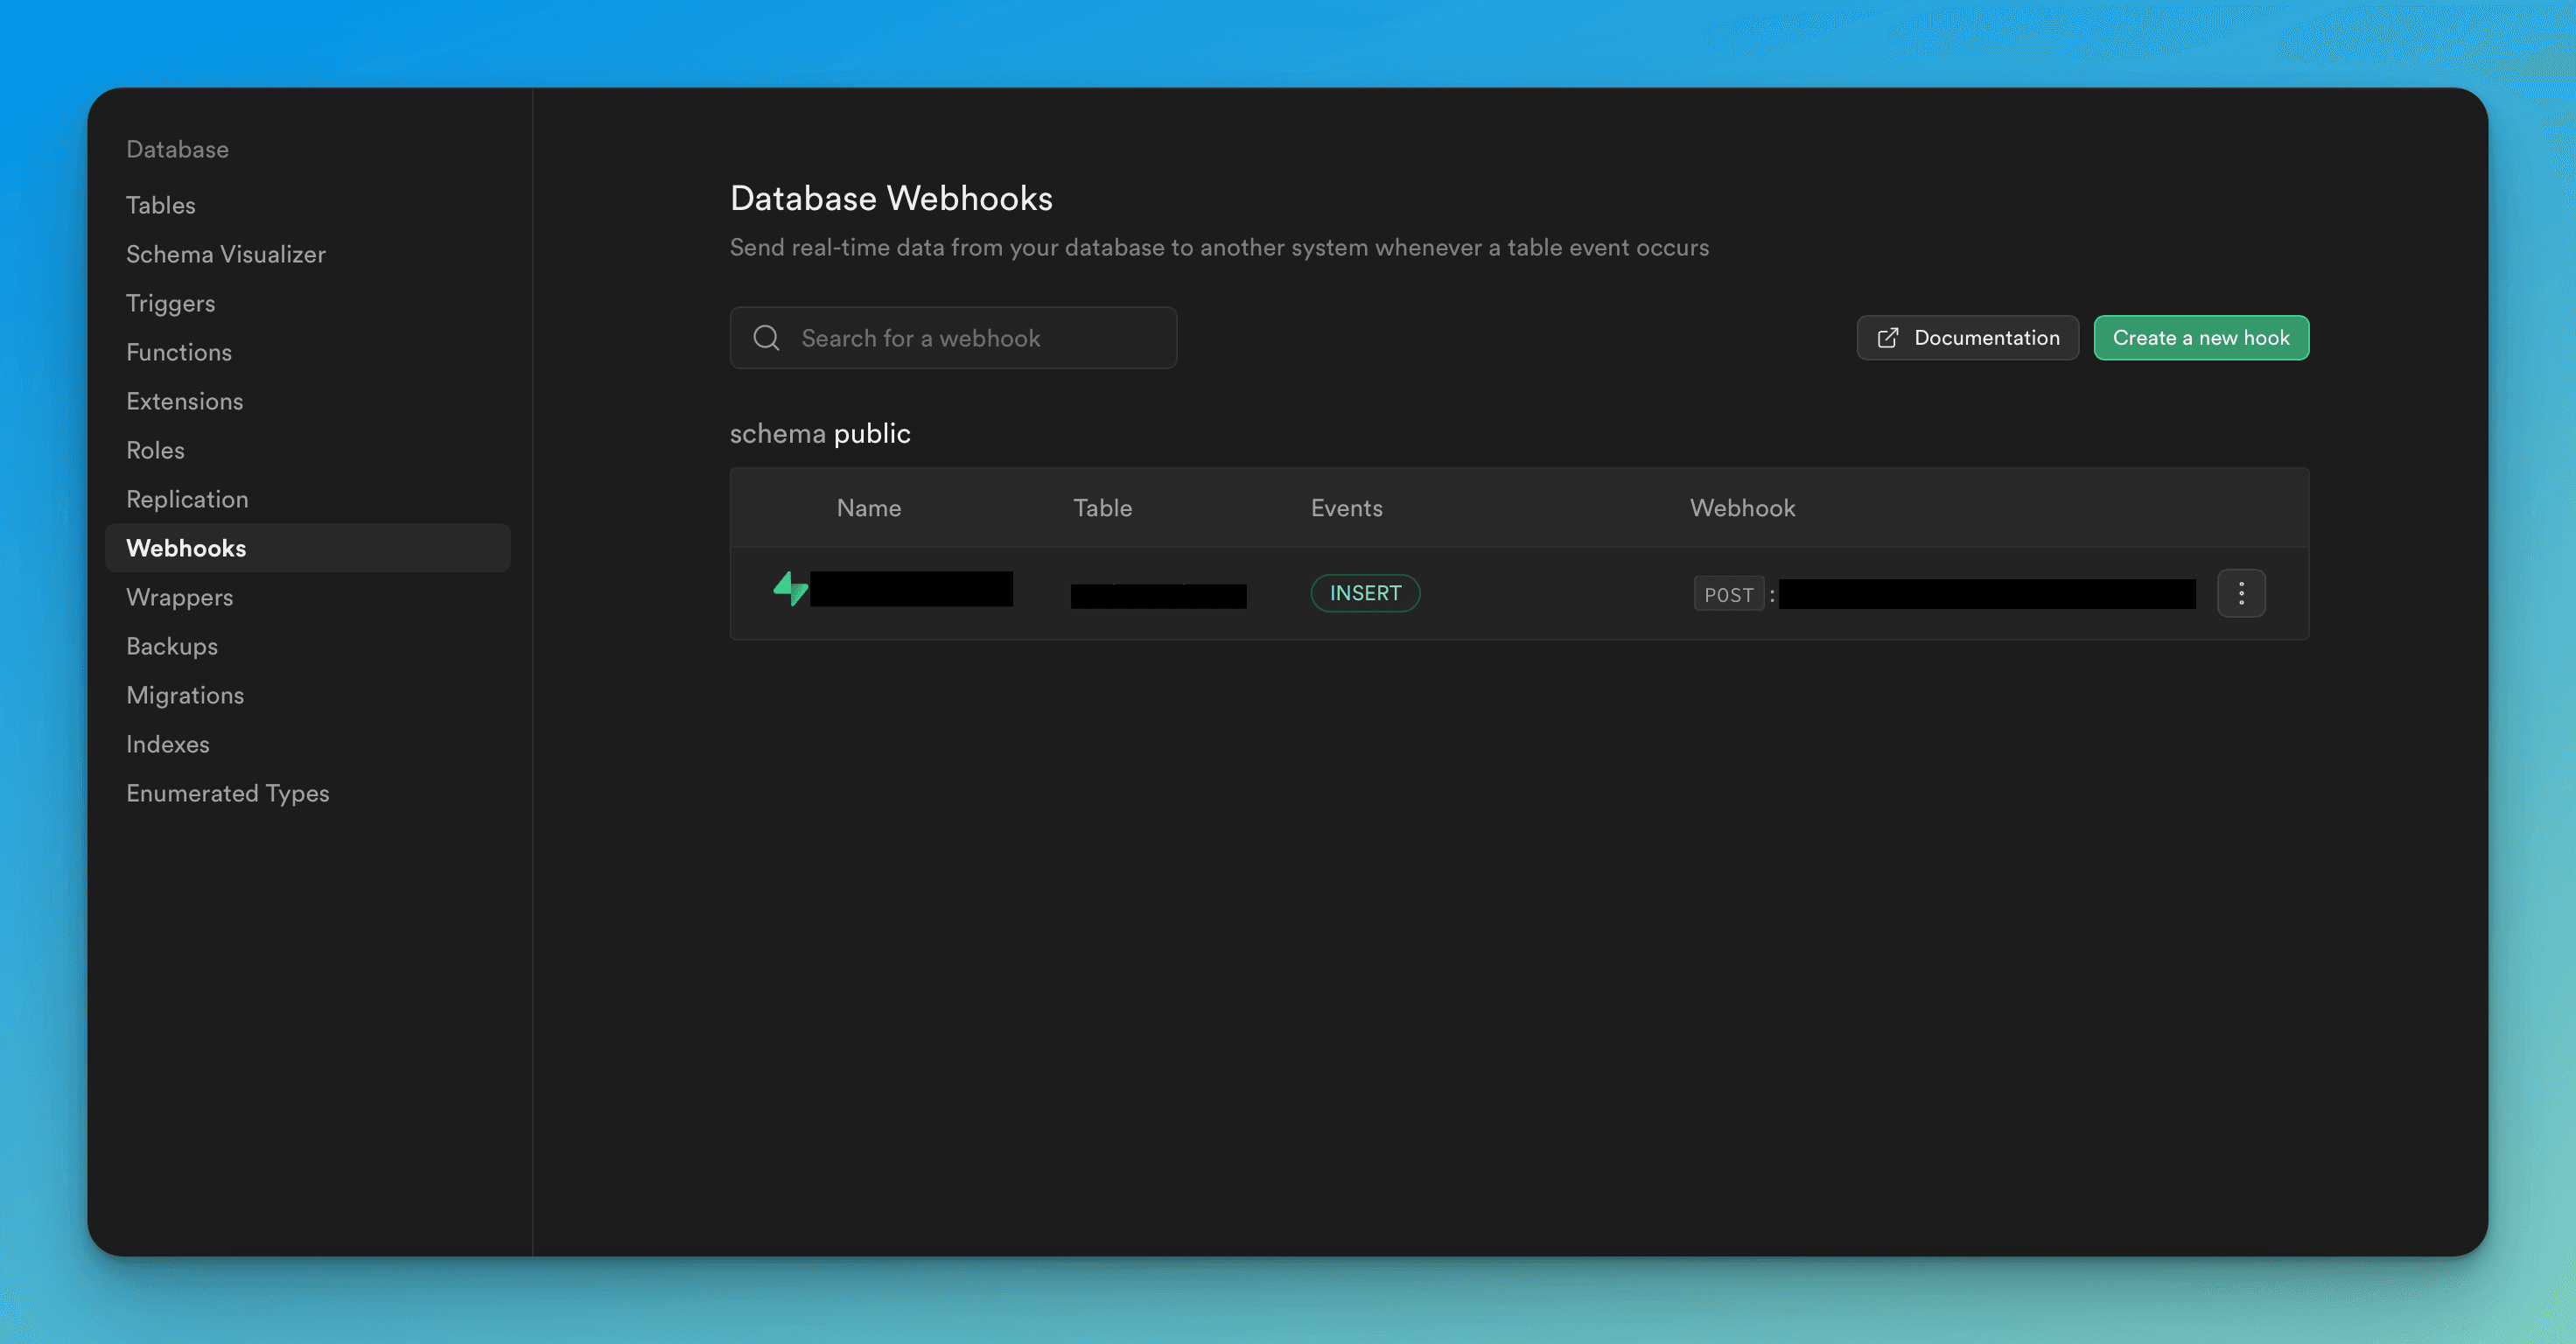
Task: Open the Tables section
Action: coord(160,205)
